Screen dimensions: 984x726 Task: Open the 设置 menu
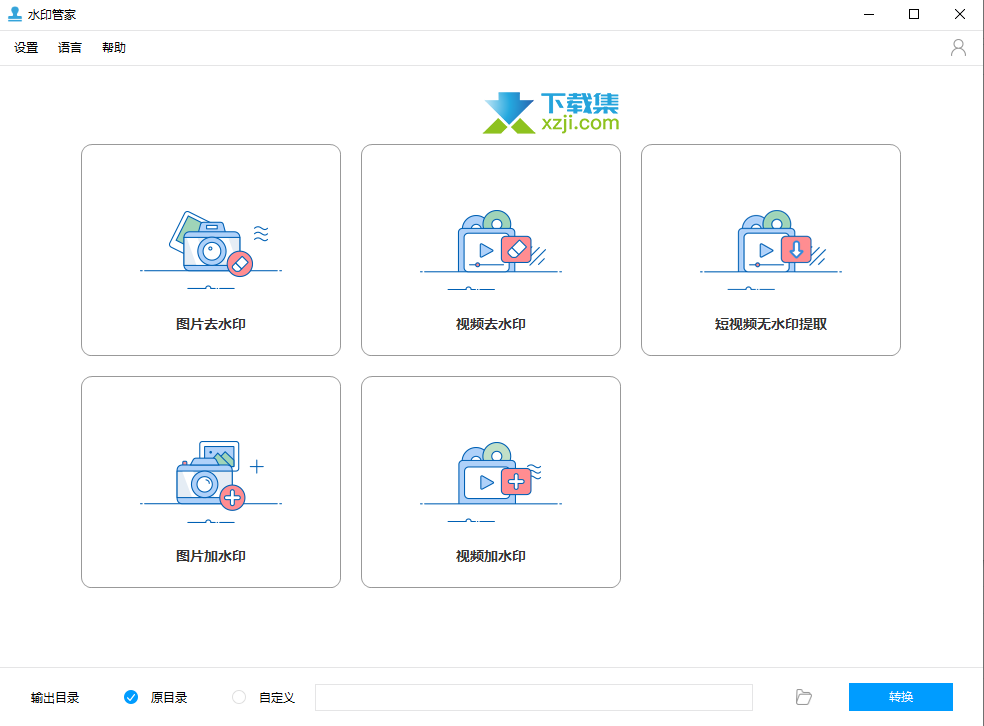[26, 48]
